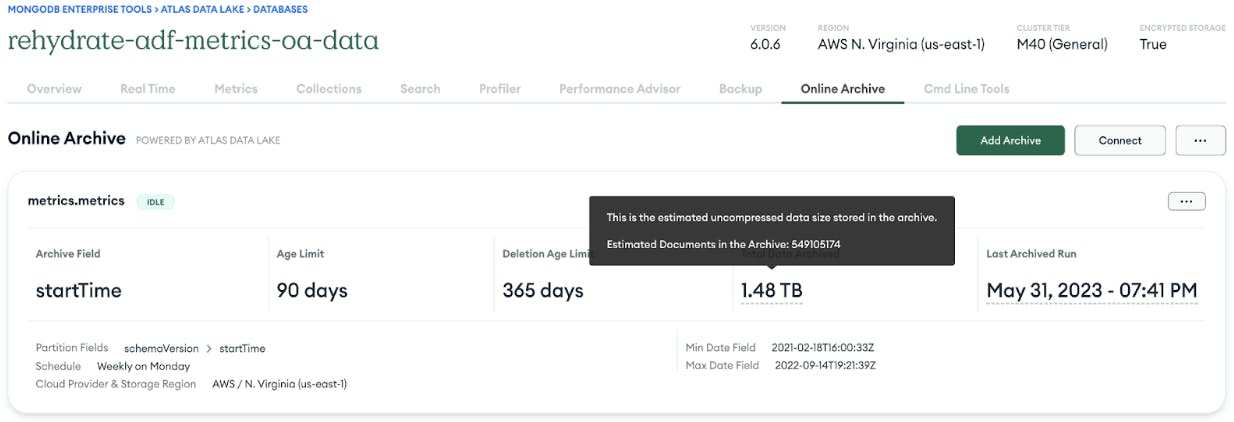Open the Performance Advisor tab
The image size is (1234, 422).
(x=619, y=89)
